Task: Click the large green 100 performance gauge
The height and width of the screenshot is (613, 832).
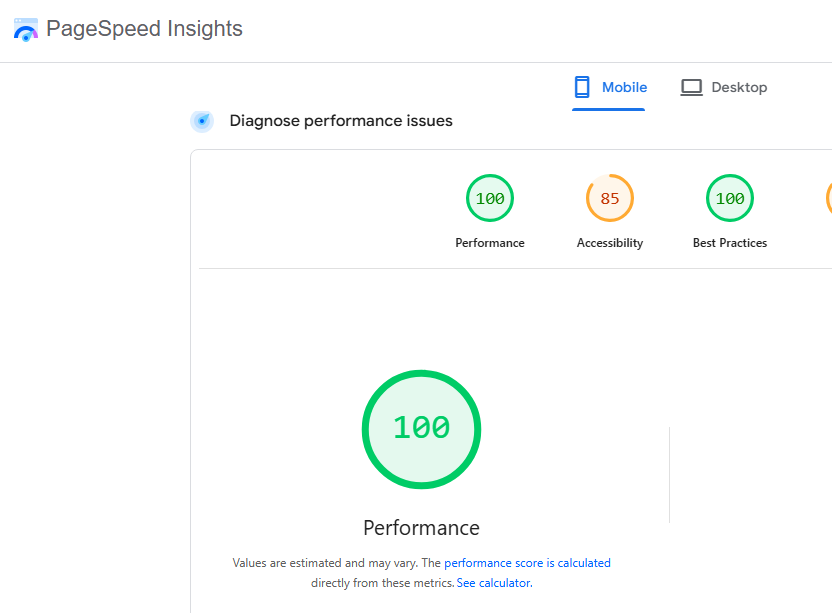Action: pyautogui.click(x=421, y=429)
